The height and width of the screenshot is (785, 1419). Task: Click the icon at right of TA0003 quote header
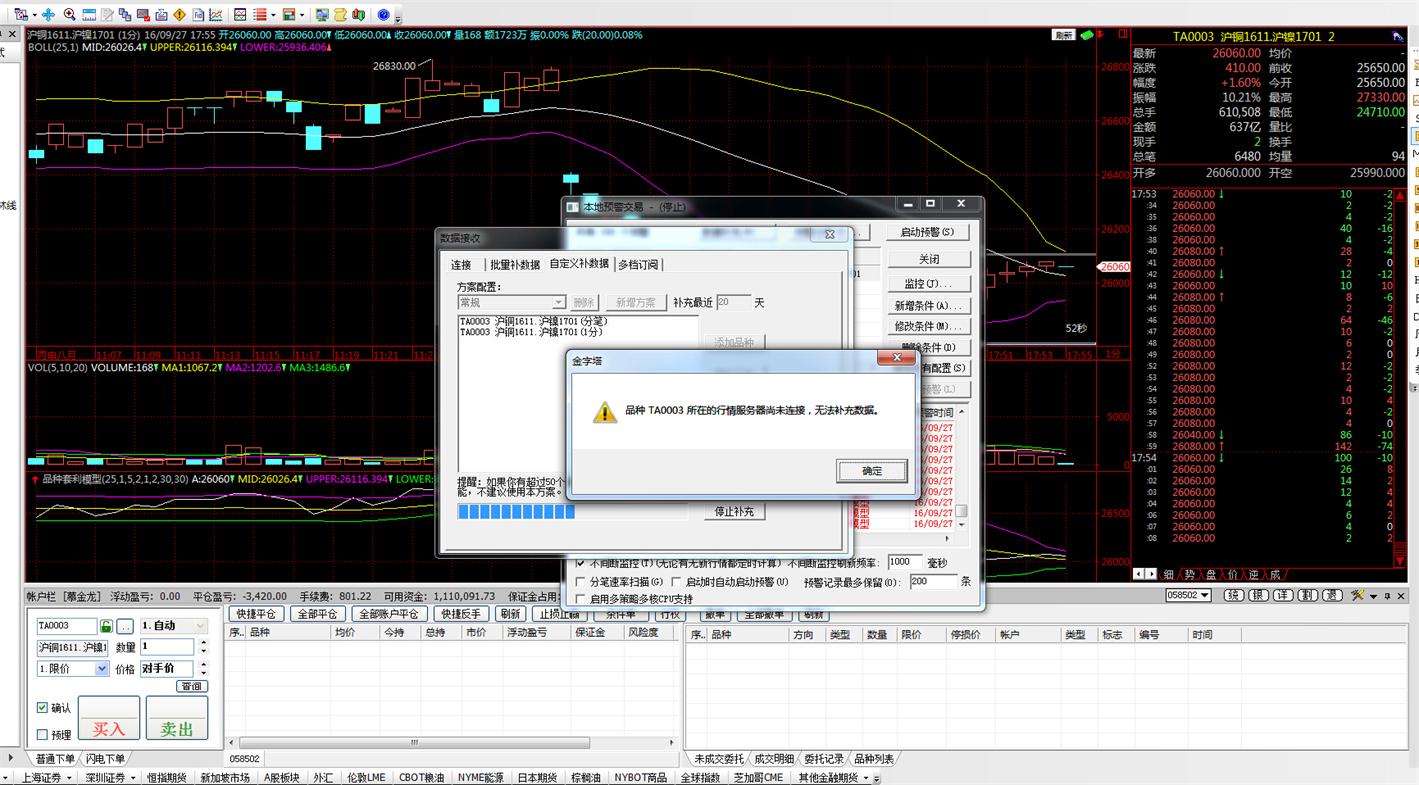pyautogui.click(x=1397, y=36)
